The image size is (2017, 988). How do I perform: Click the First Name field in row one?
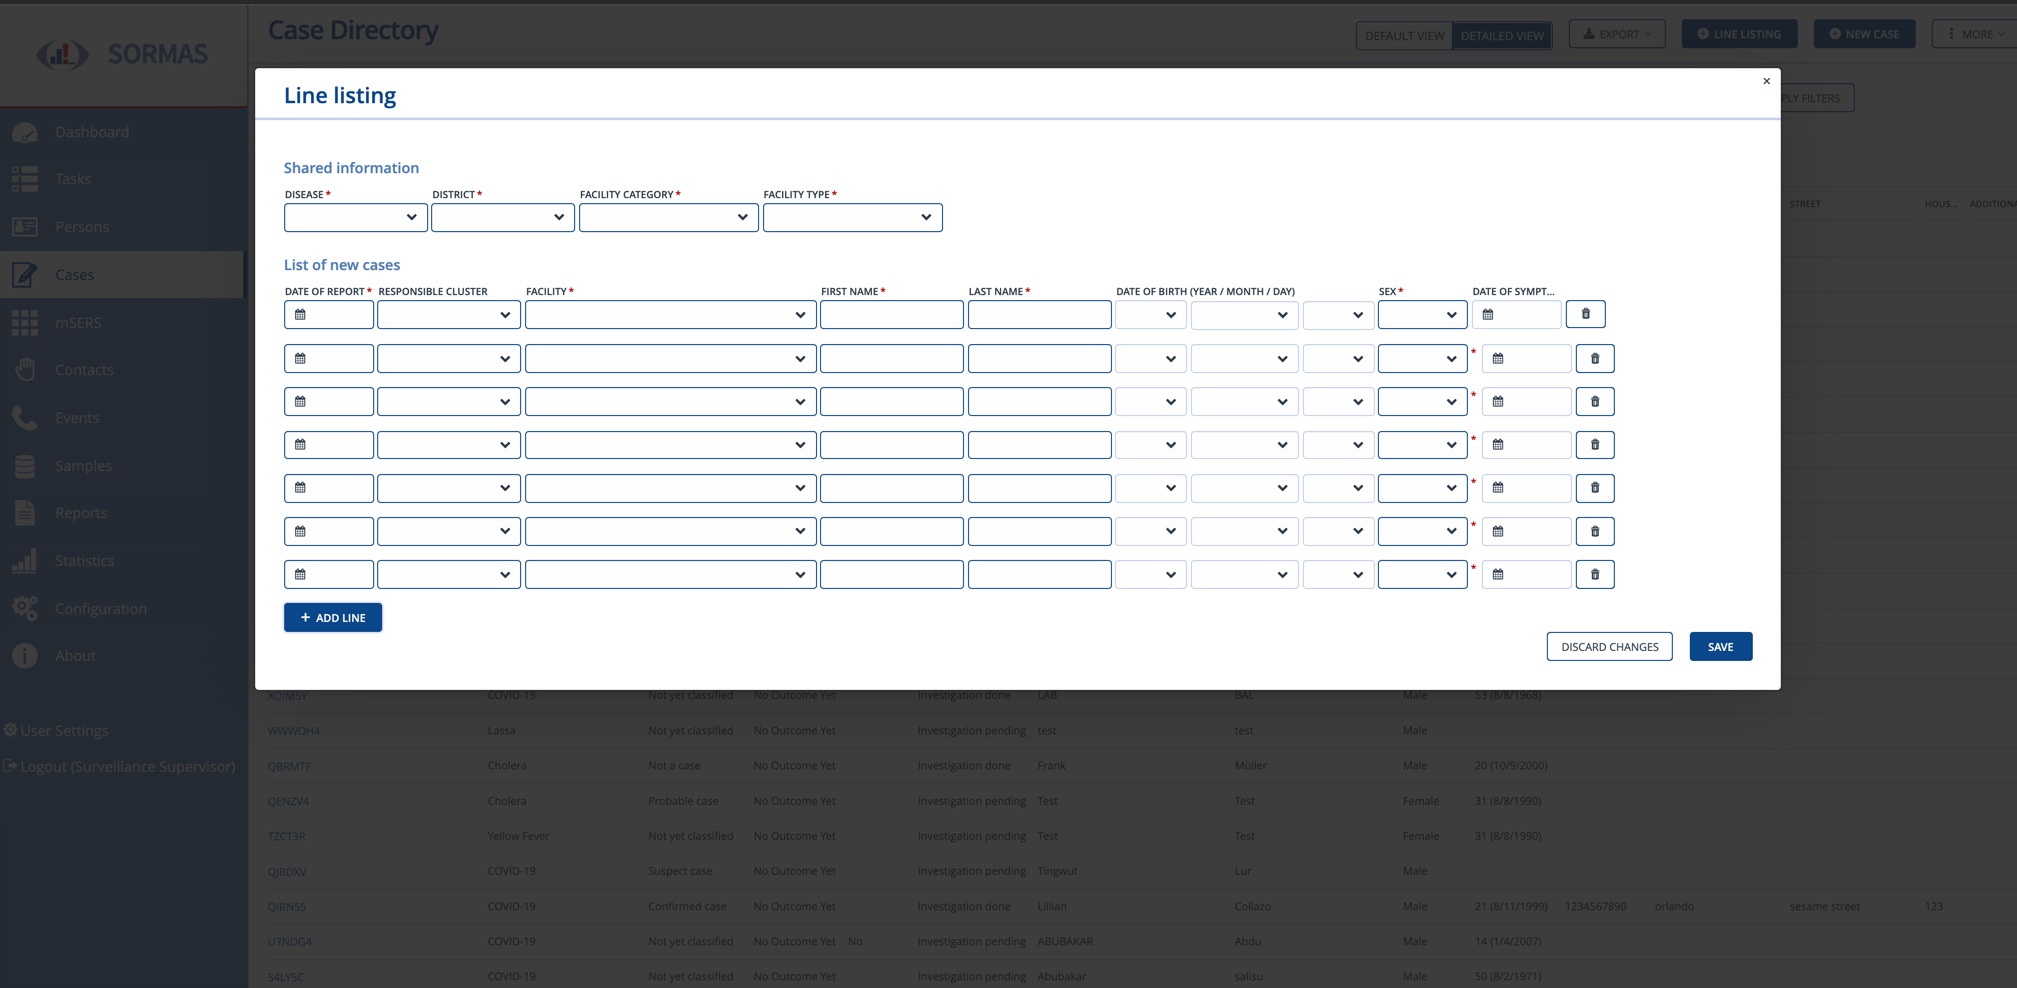click(890, 313)
